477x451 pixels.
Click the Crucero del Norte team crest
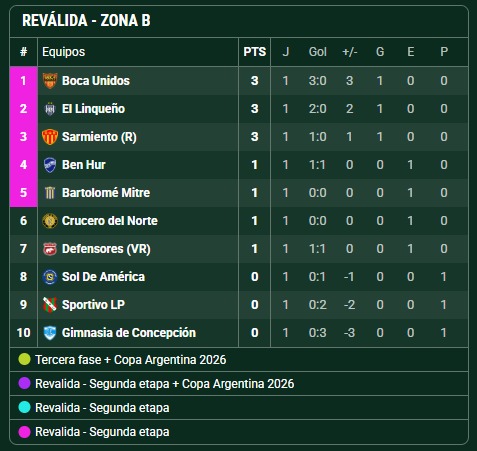(50, 221)
